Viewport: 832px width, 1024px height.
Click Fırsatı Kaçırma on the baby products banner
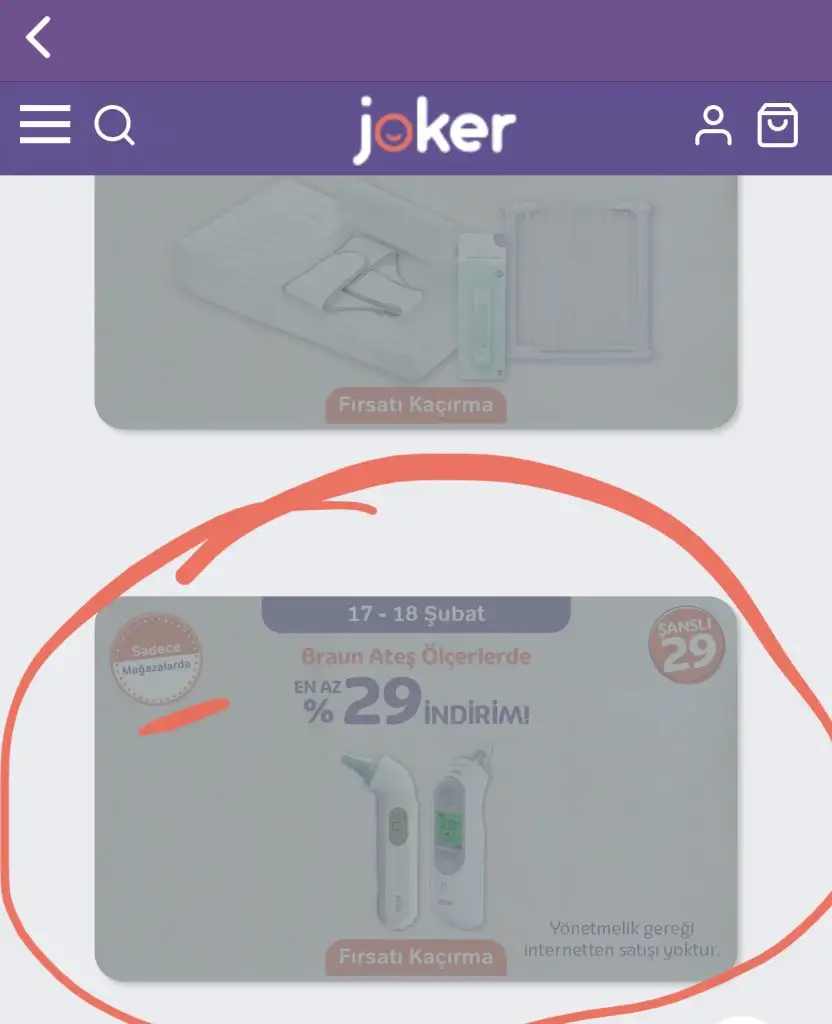416,405
